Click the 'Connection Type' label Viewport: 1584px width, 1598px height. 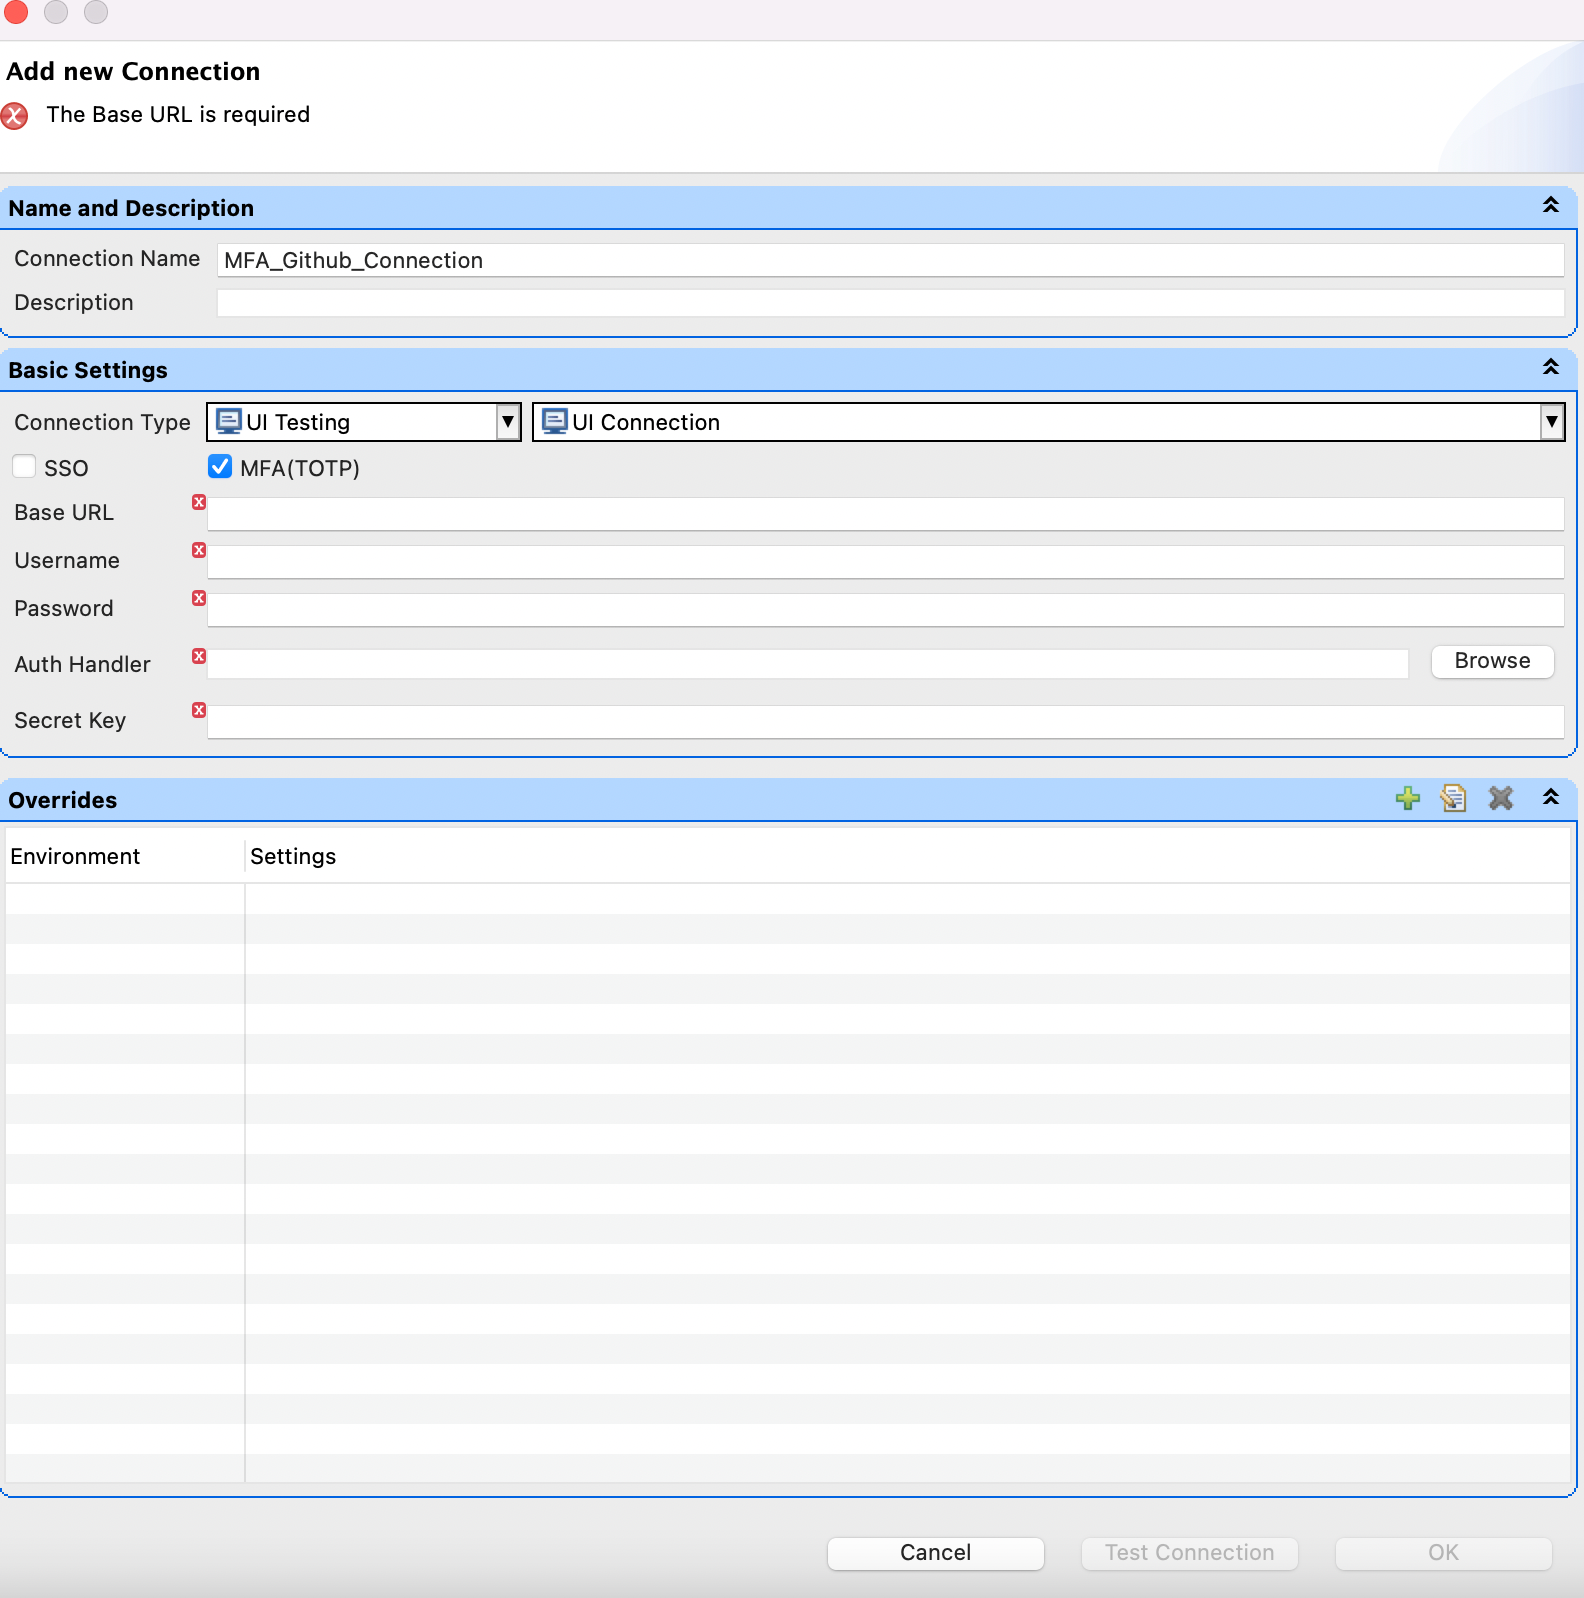102,423
